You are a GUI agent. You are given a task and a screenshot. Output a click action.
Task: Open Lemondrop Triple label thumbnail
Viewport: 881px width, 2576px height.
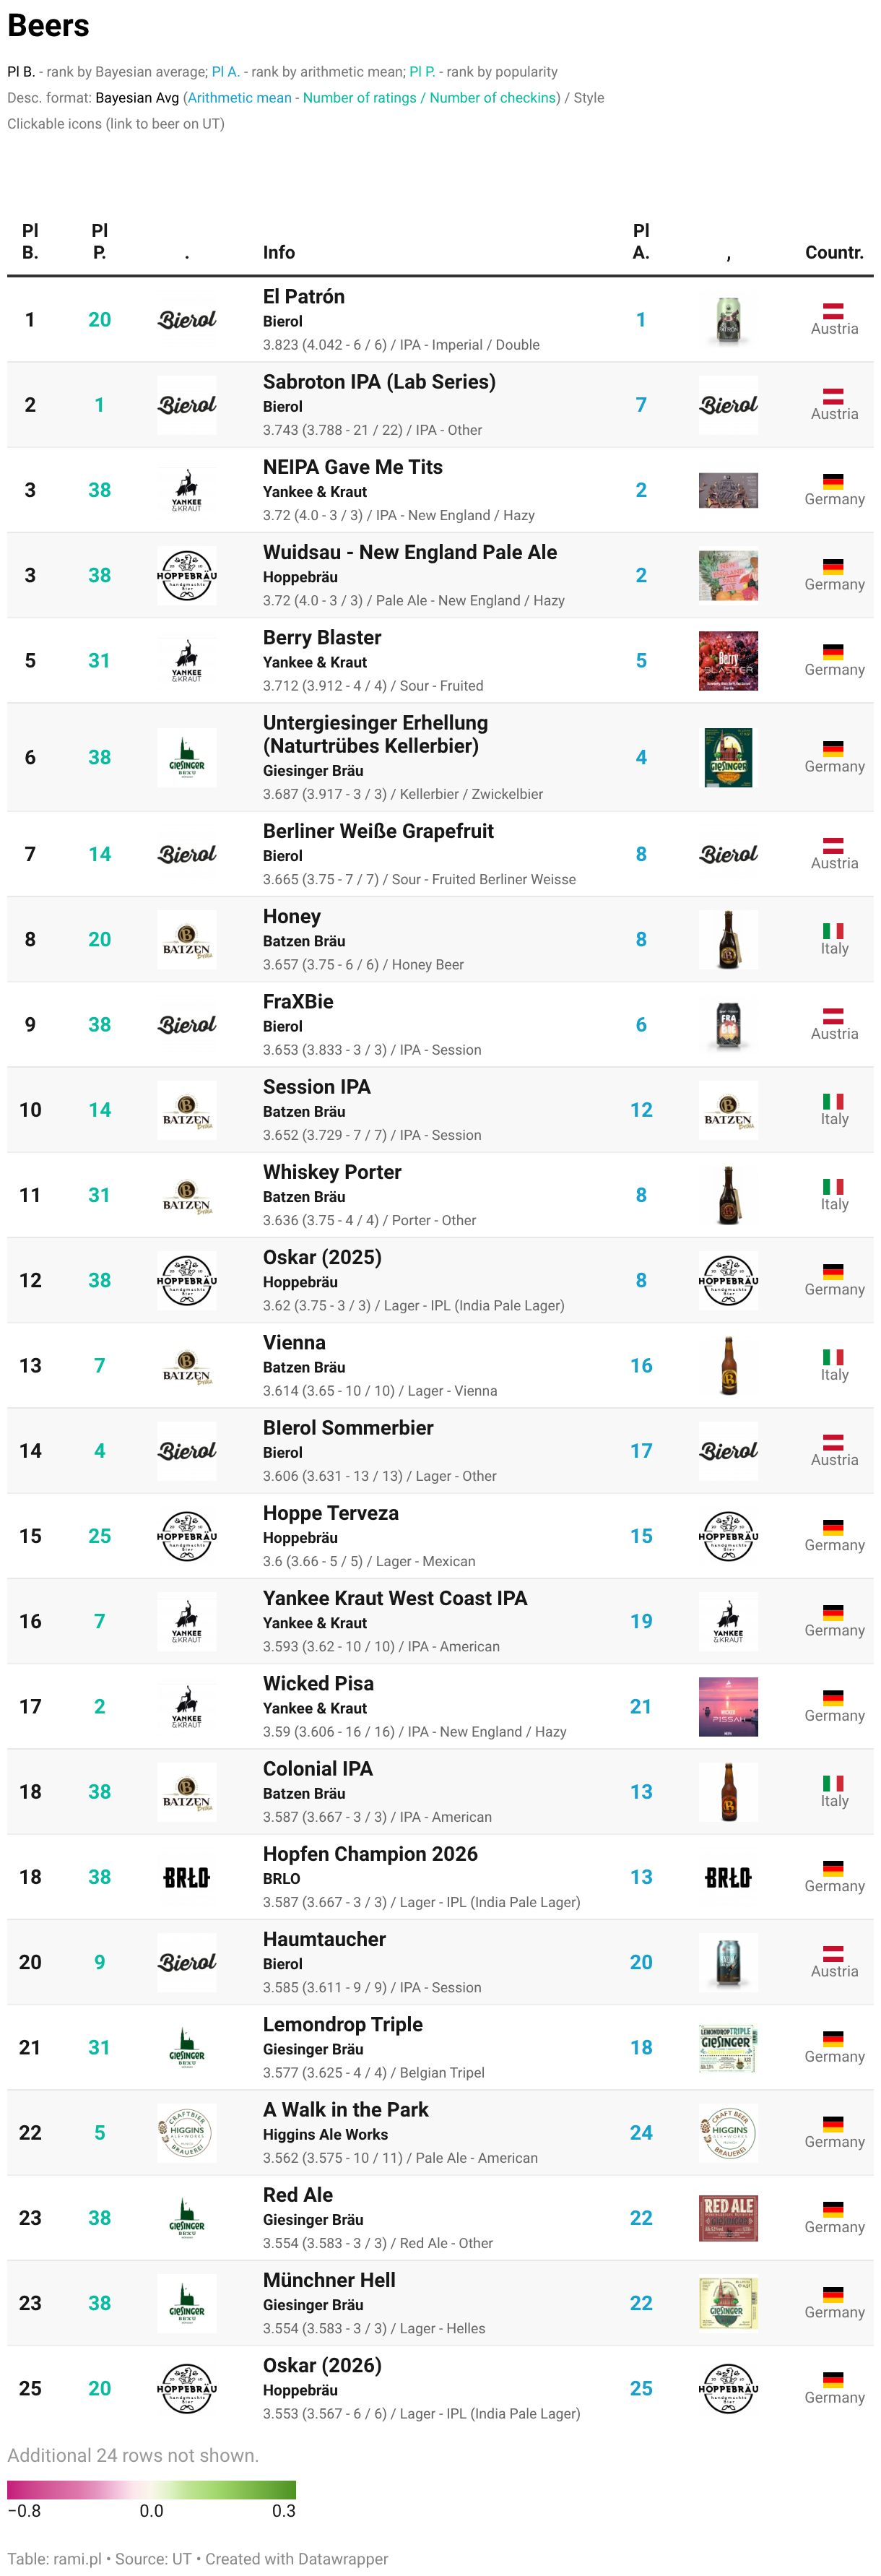[x=728, y=2048]
